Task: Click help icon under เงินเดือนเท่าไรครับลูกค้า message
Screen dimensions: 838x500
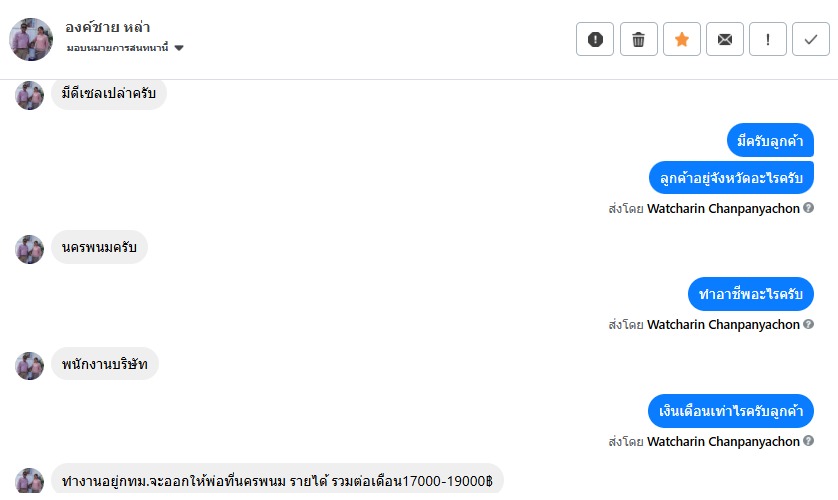Action: (x=808, y=440)
